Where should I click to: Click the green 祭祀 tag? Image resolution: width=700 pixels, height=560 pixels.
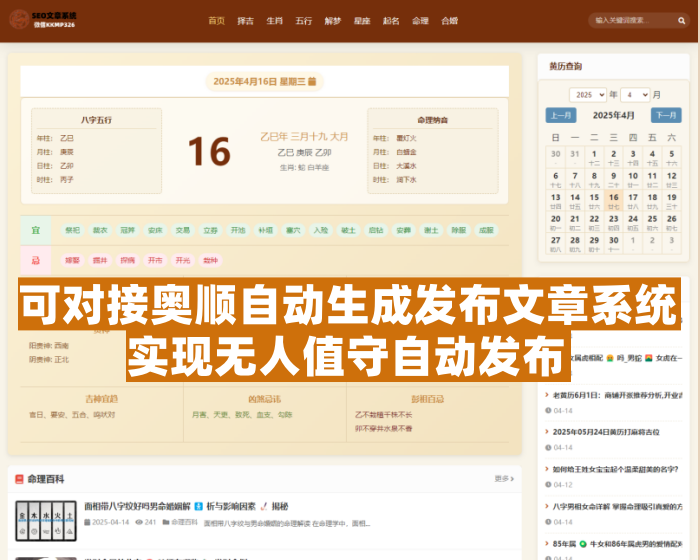[73, 230]
